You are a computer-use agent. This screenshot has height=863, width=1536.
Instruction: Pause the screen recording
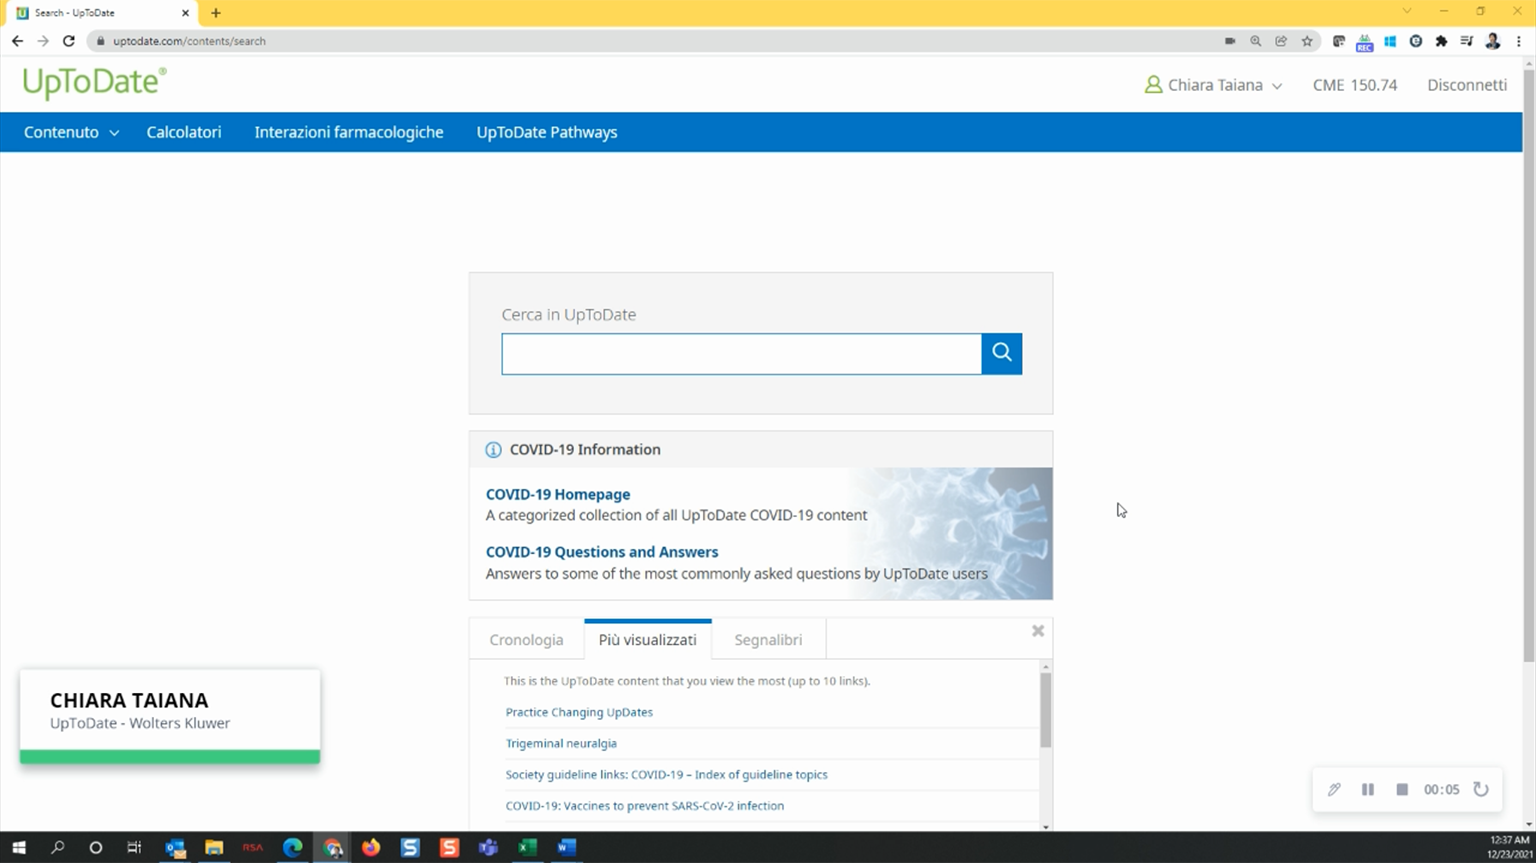pyautogui.click(x=1367, y=790)
